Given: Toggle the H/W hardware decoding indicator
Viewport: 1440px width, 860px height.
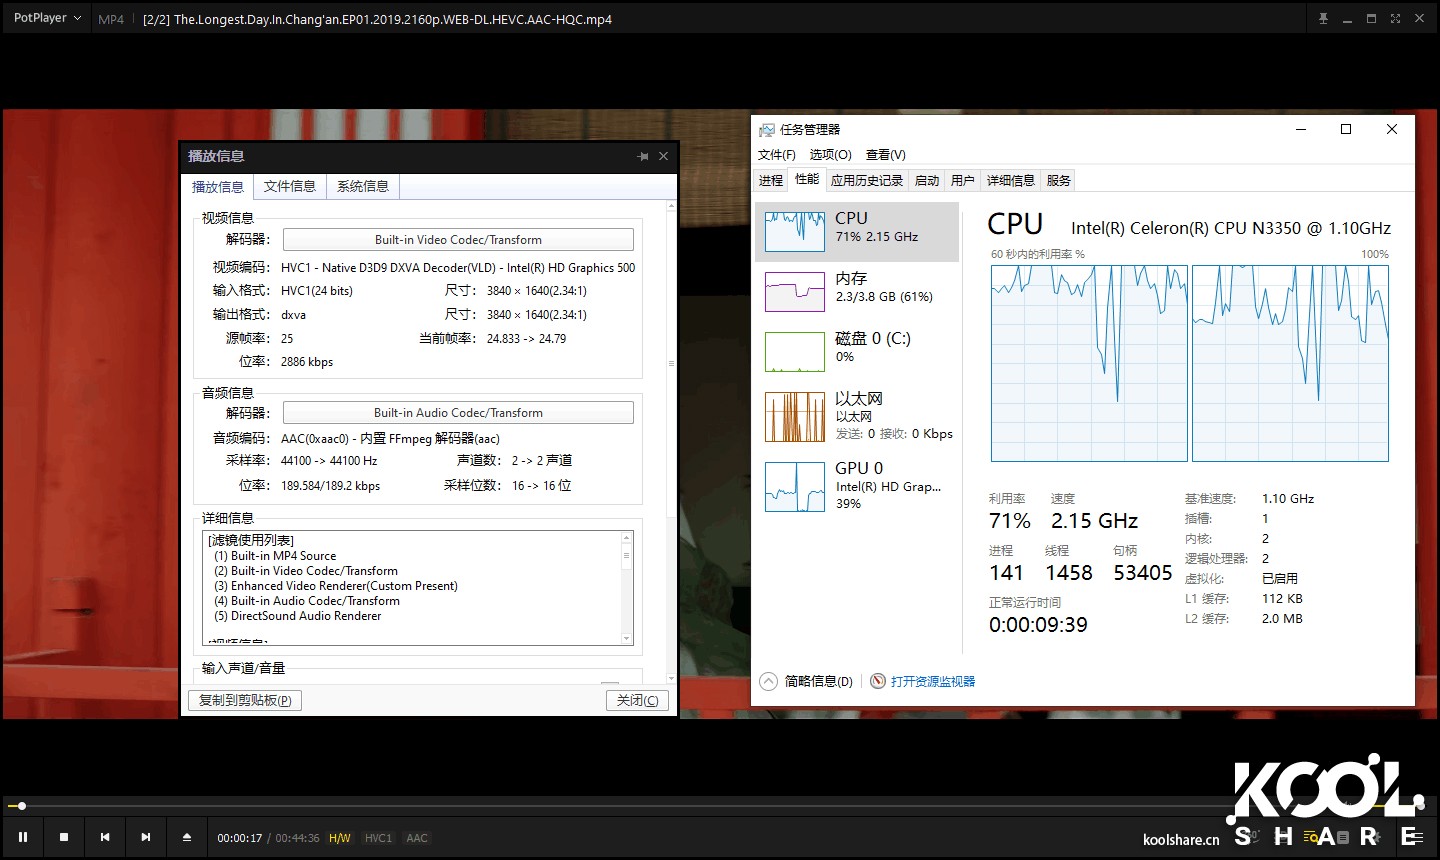Looking at the screenshot, I should pos(339,838).
